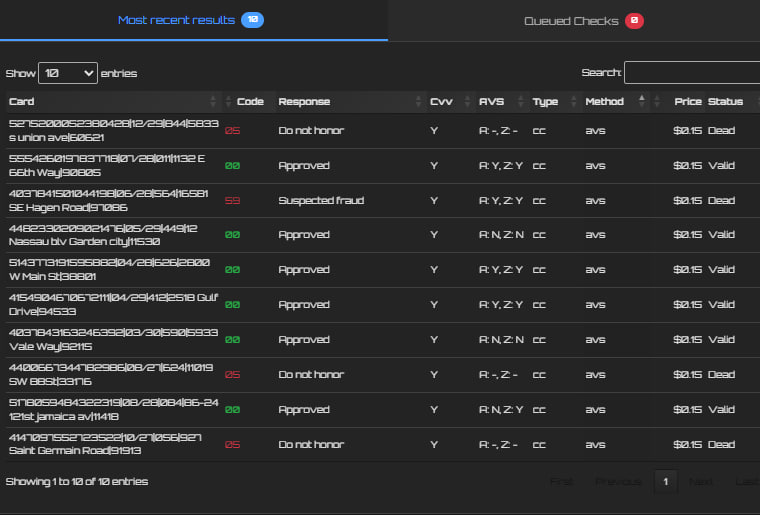Click the sort arrows beside Price
Screen dimensions: 760x515
tap(657, 101)
